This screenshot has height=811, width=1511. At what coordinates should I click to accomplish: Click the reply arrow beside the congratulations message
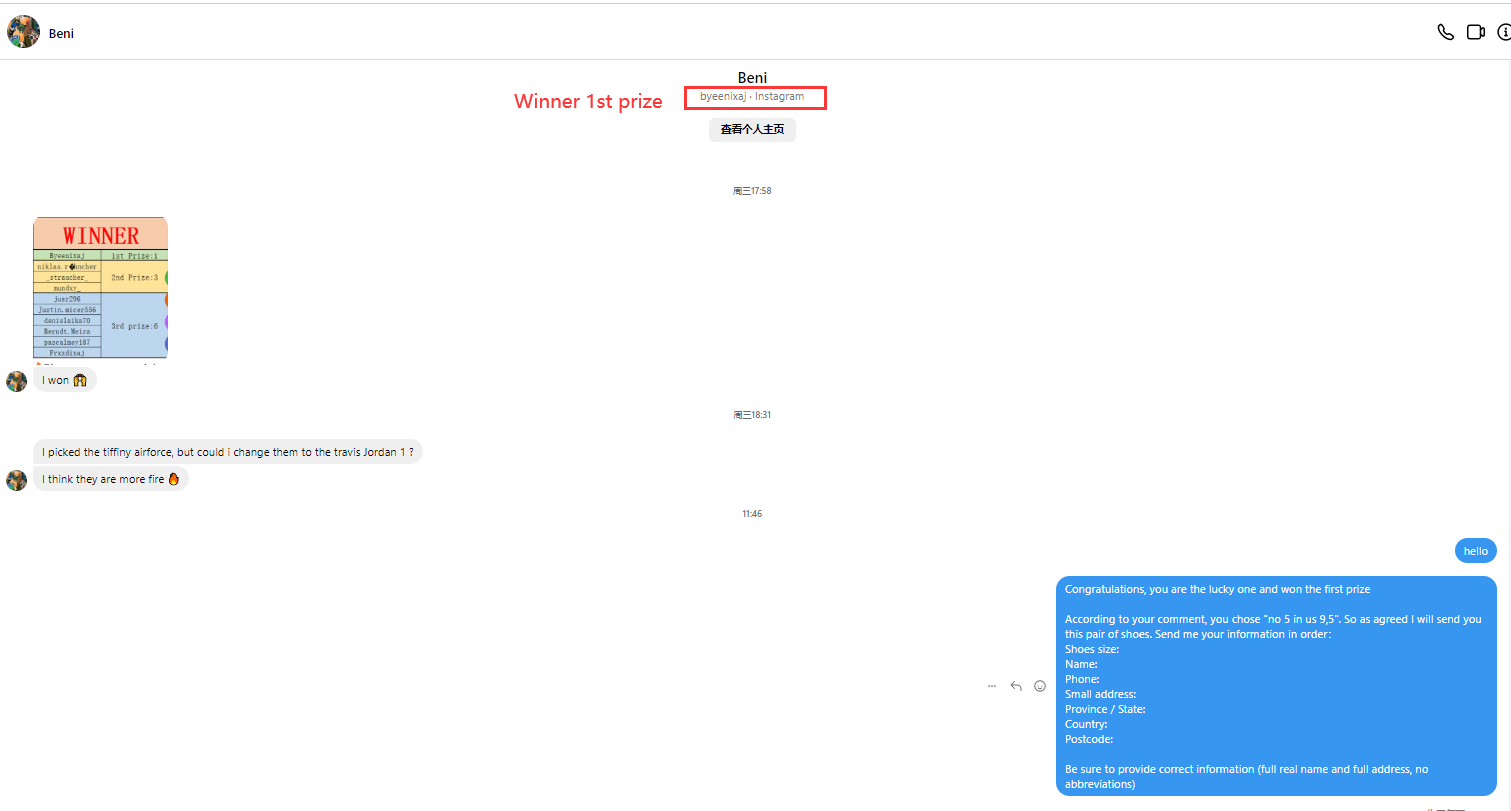coord(1016,686)
